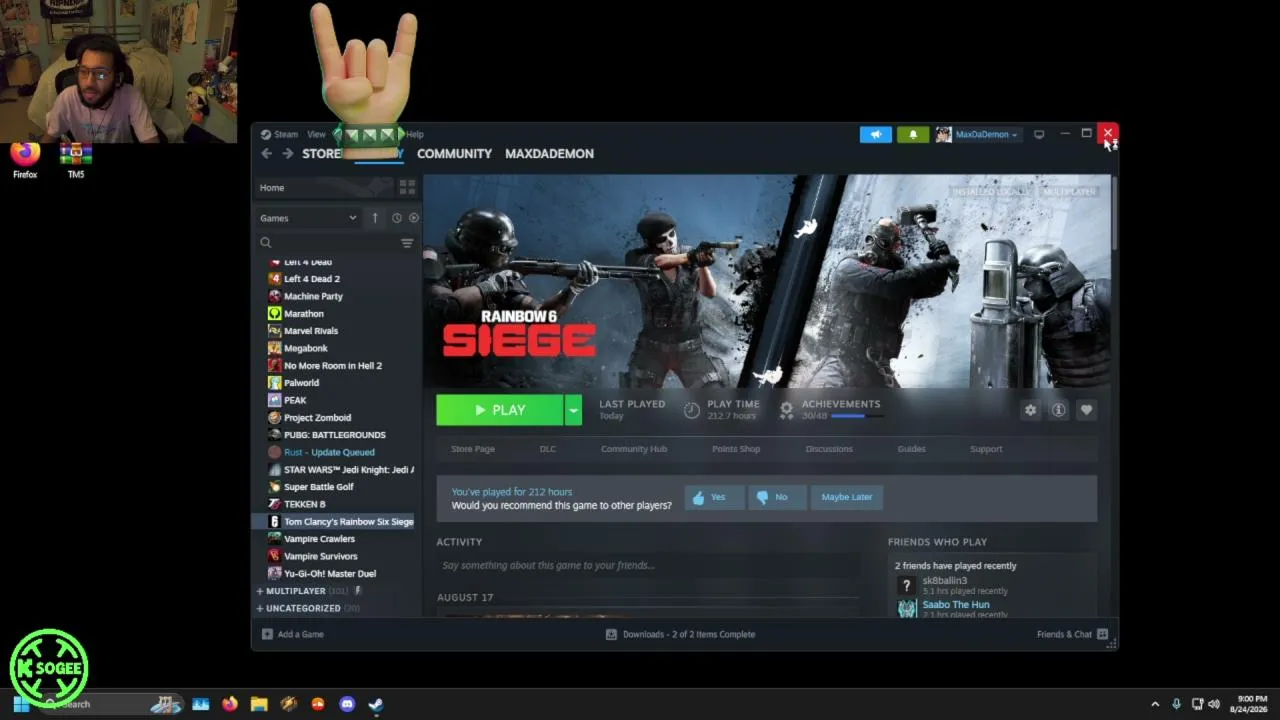Screen dimensions: 1280x720
Task: Open the Points Shop link
Action: click(x=736, y=449)
